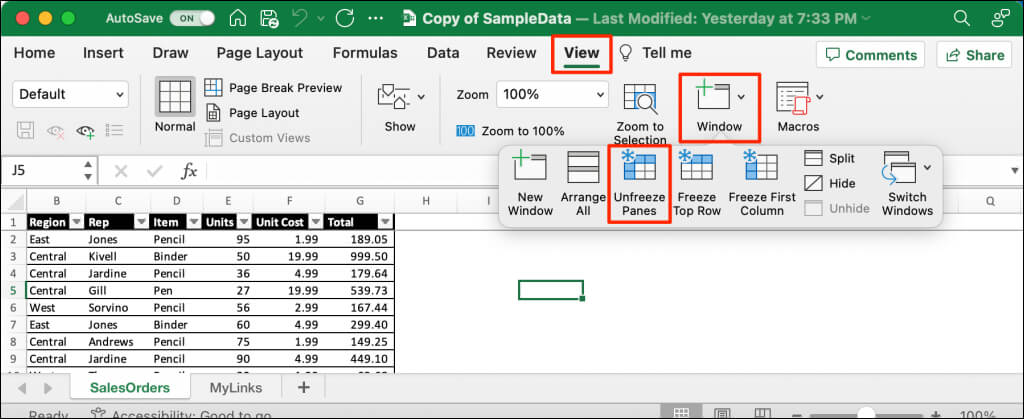The width and height of the screenshot is (1024, 419).
Task: Click Arrange All
Action: pos(583,183)
